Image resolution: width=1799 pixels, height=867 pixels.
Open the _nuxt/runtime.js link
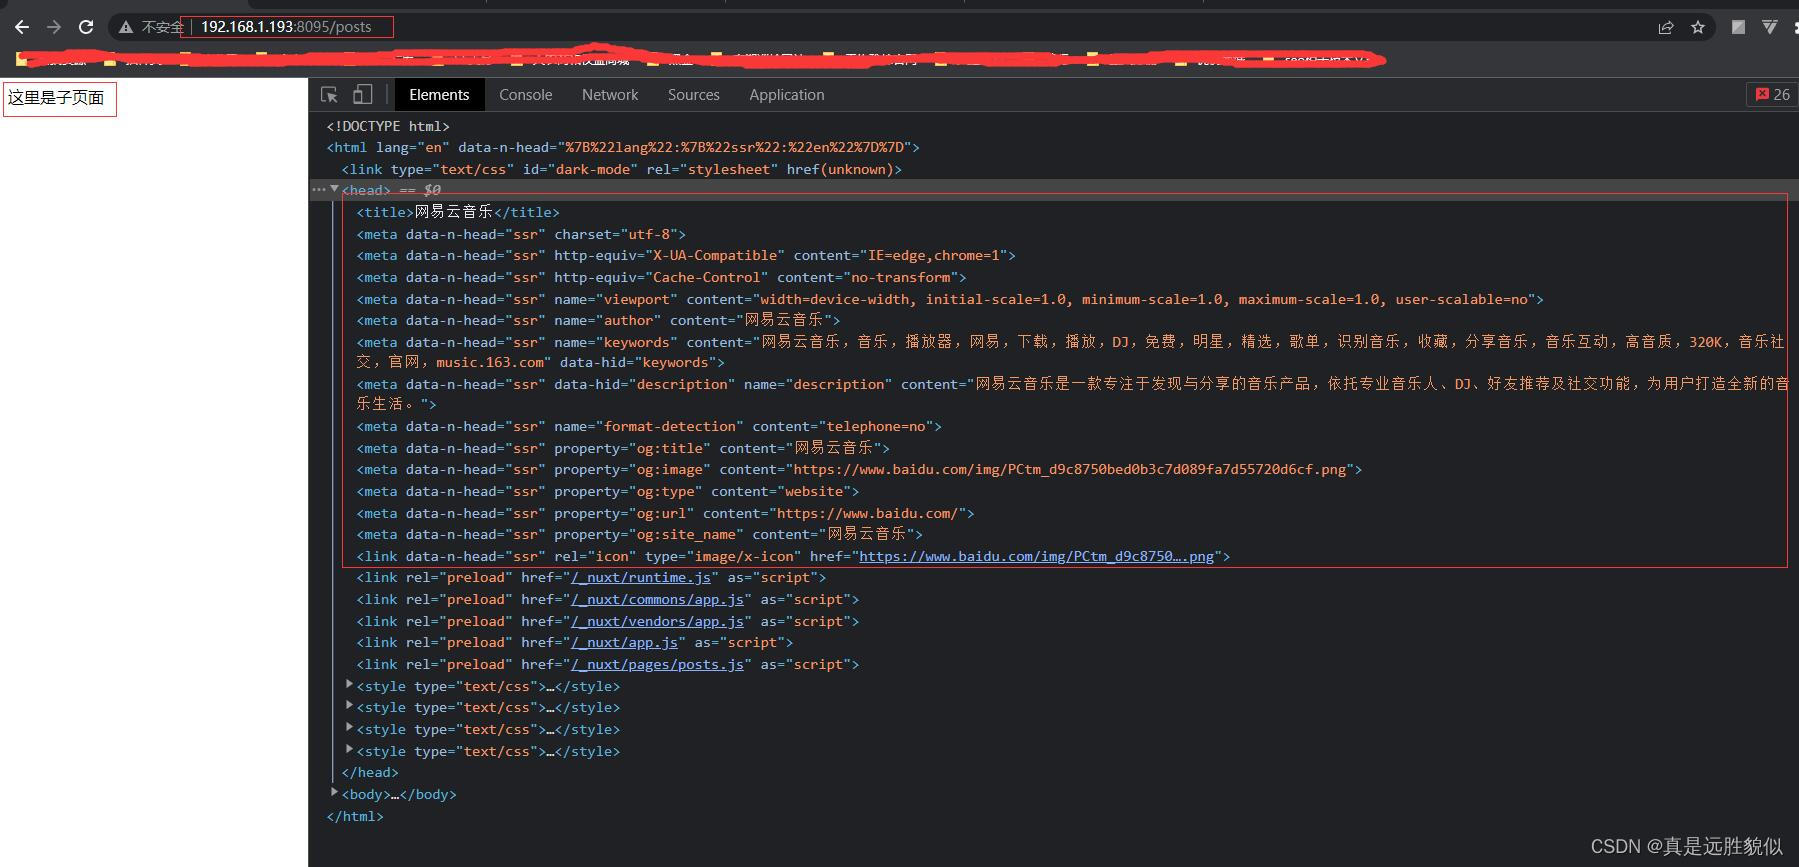click(x=641, y=577)
